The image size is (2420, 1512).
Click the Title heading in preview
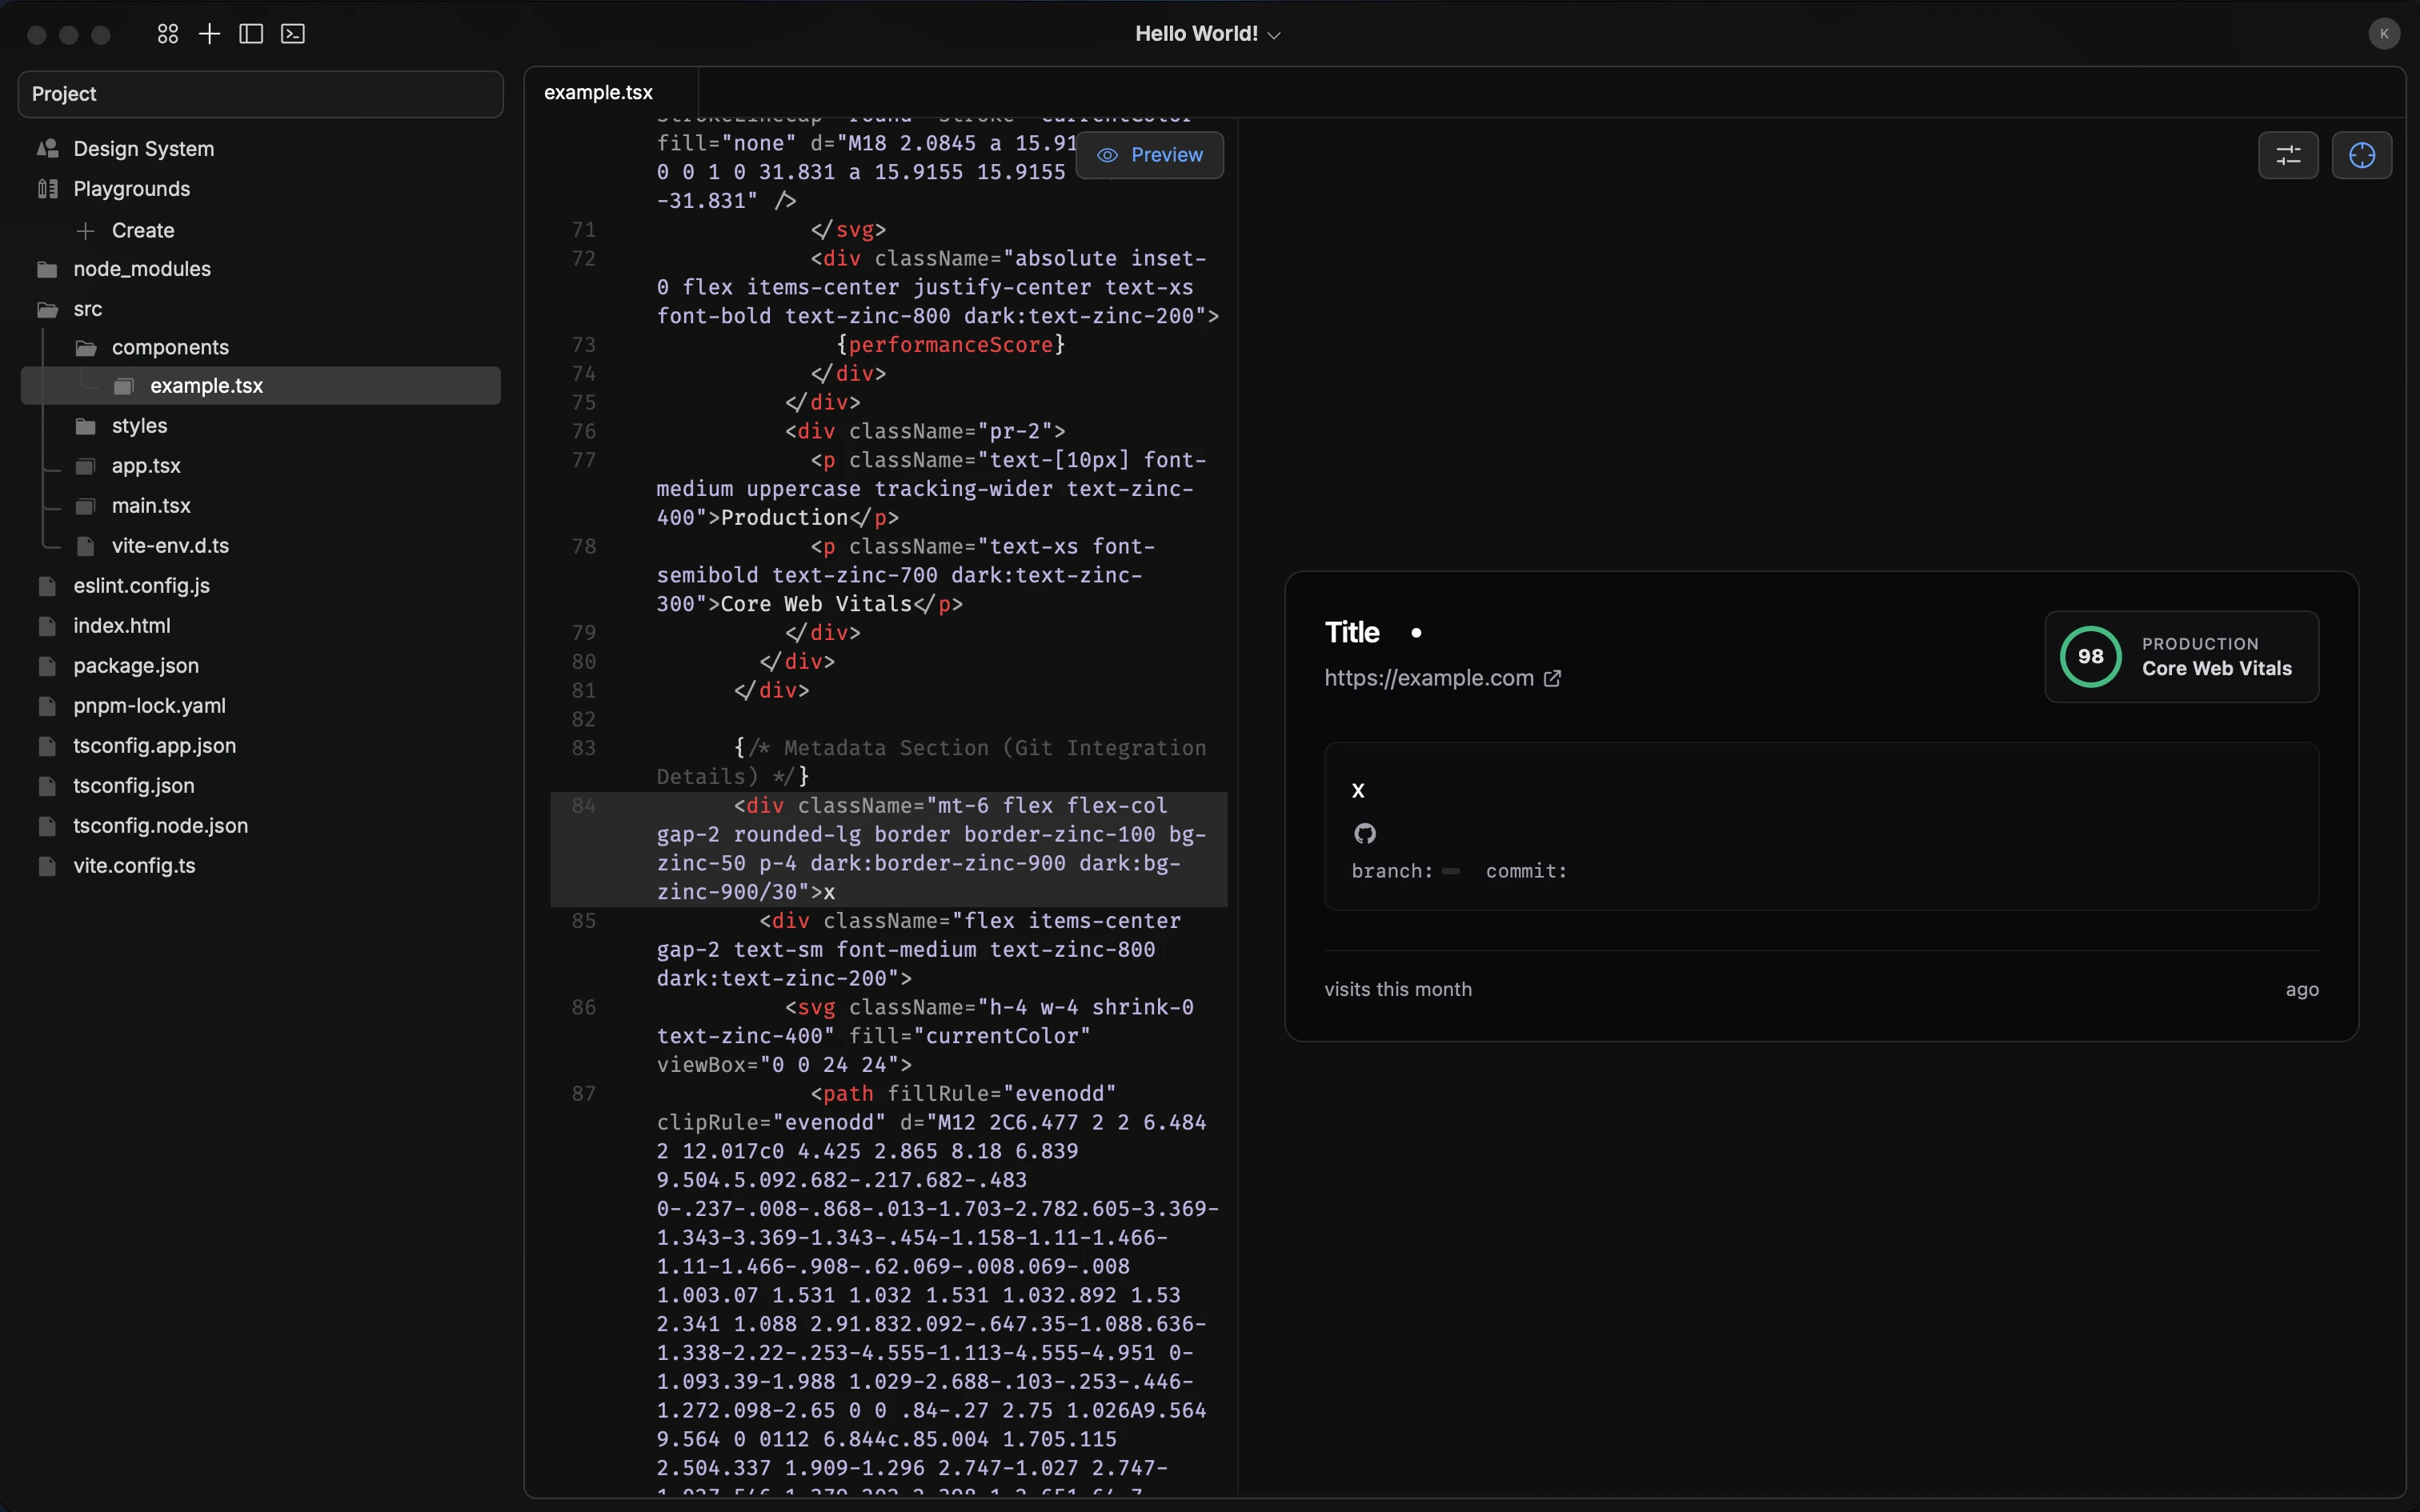(x=1352, y=632)
